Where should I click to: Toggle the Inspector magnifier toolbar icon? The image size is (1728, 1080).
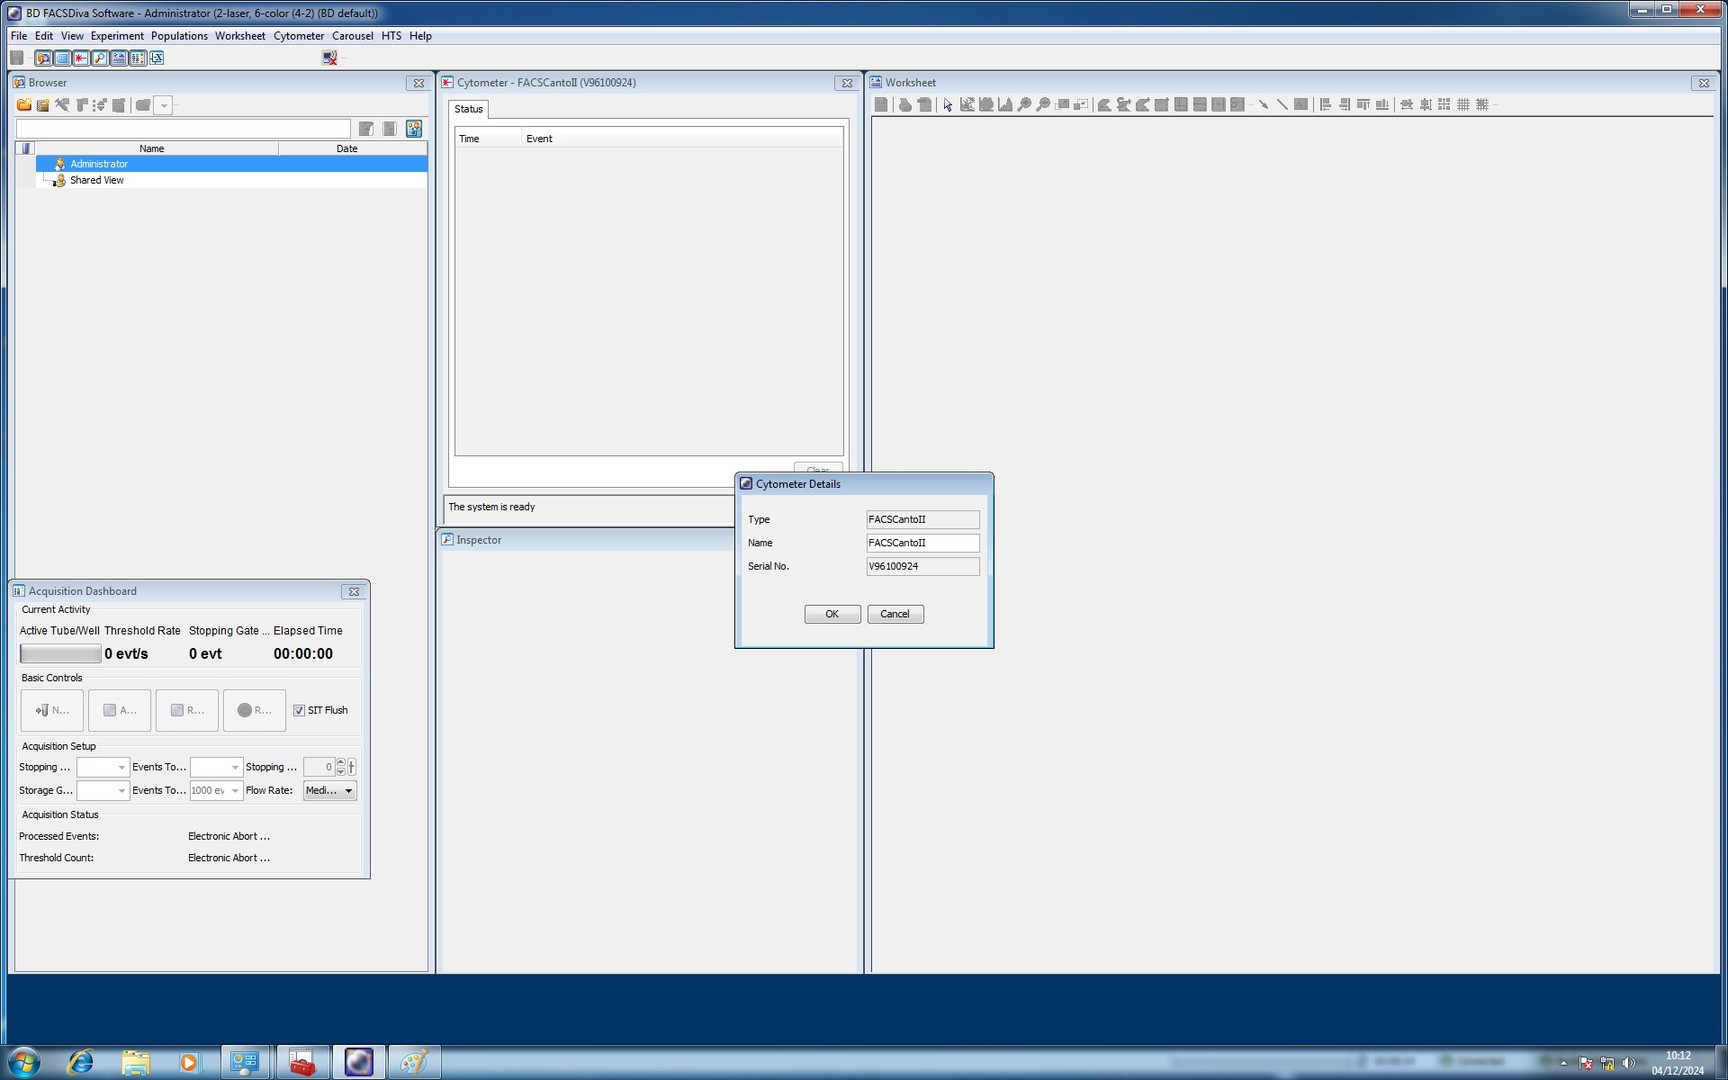coord(100,58)
